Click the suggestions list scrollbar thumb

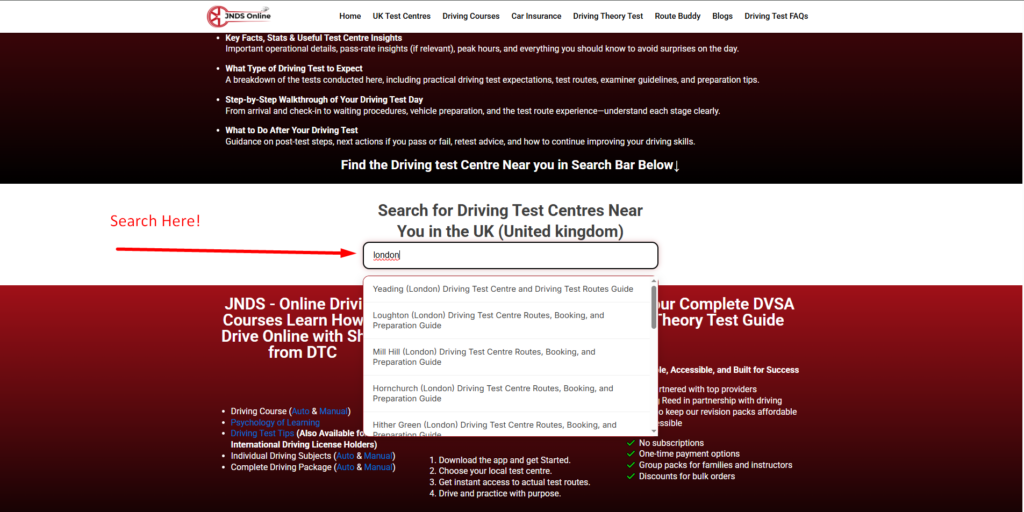click(x=654, y=306)
